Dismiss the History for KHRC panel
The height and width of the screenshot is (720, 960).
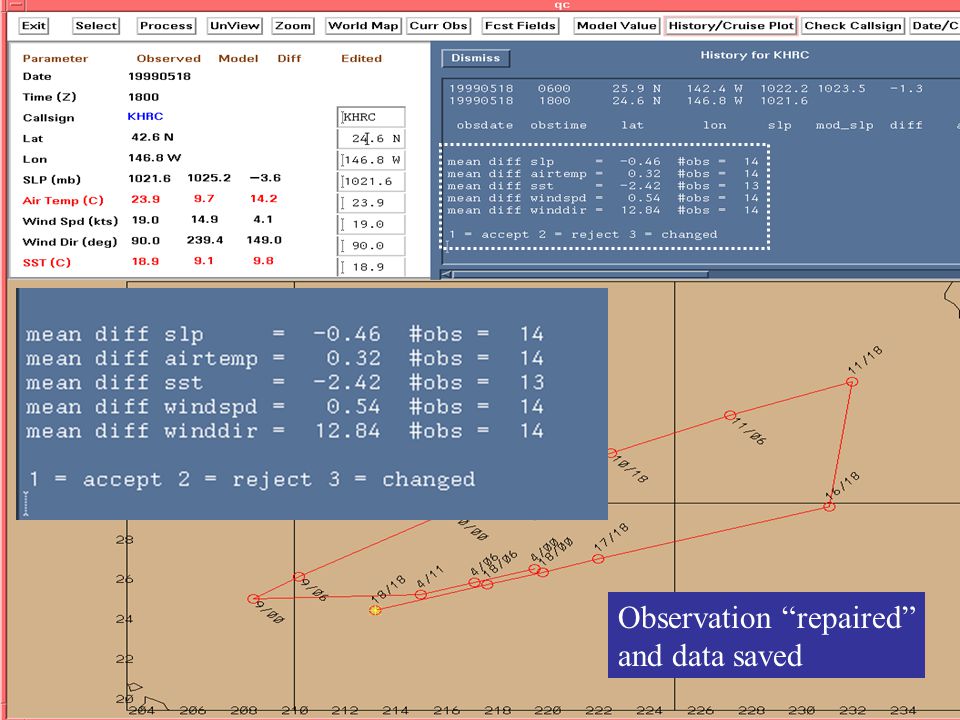point(476,58)
